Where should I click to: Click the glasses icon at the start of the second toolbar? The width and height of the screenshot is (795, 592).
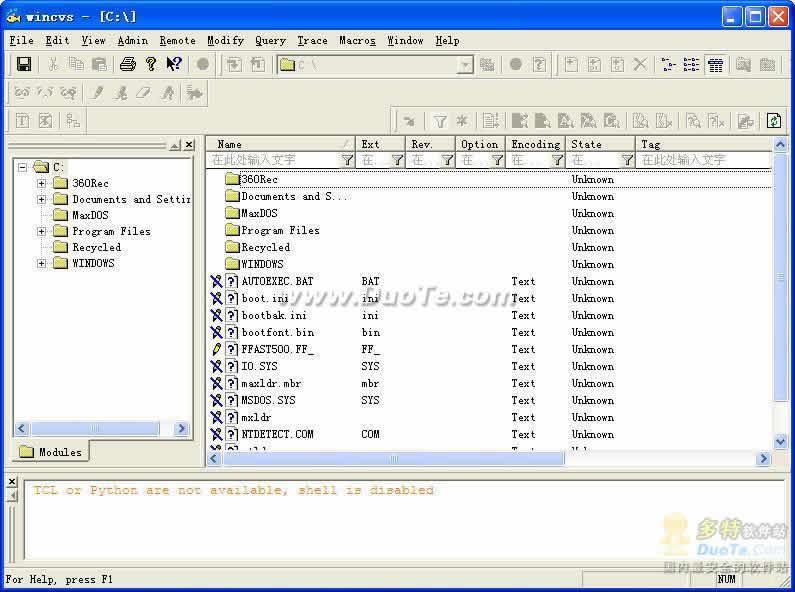[x=23, y=93]
